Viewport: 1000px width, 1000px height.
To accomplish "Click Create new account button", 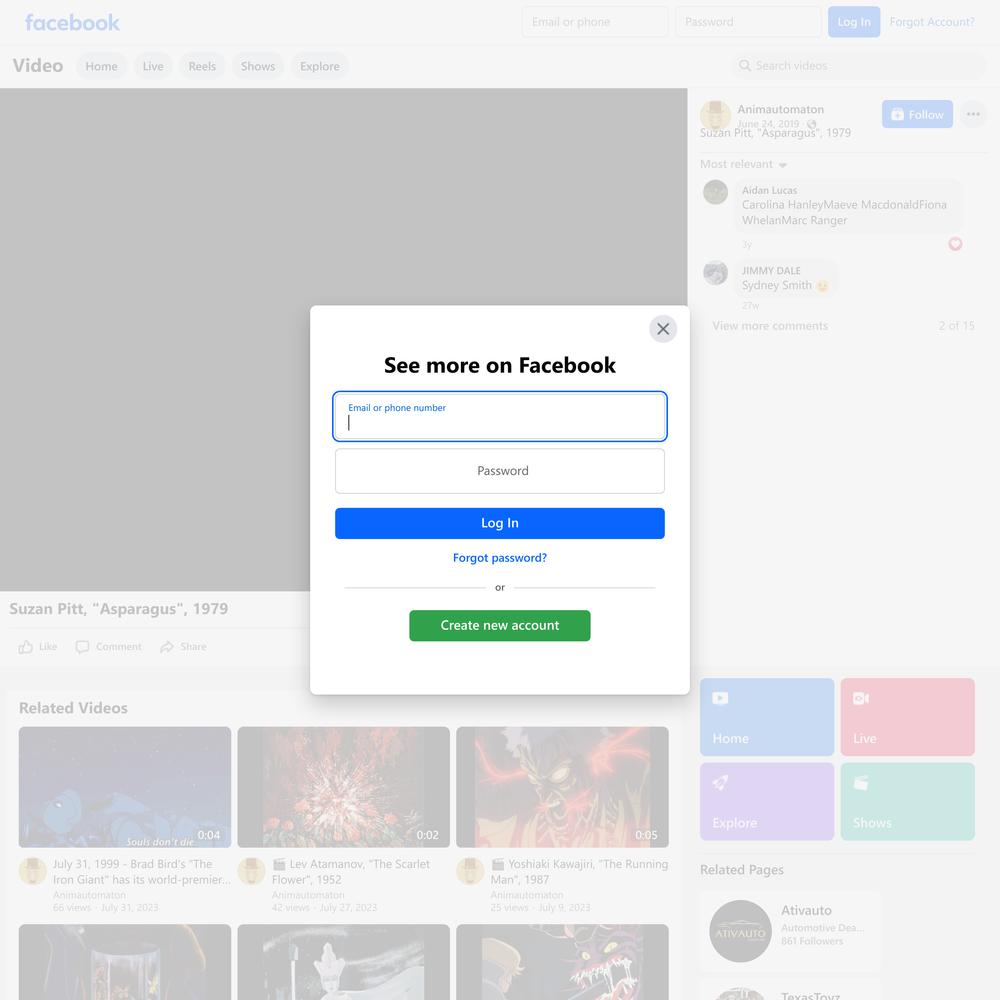I will pos(500,626).
